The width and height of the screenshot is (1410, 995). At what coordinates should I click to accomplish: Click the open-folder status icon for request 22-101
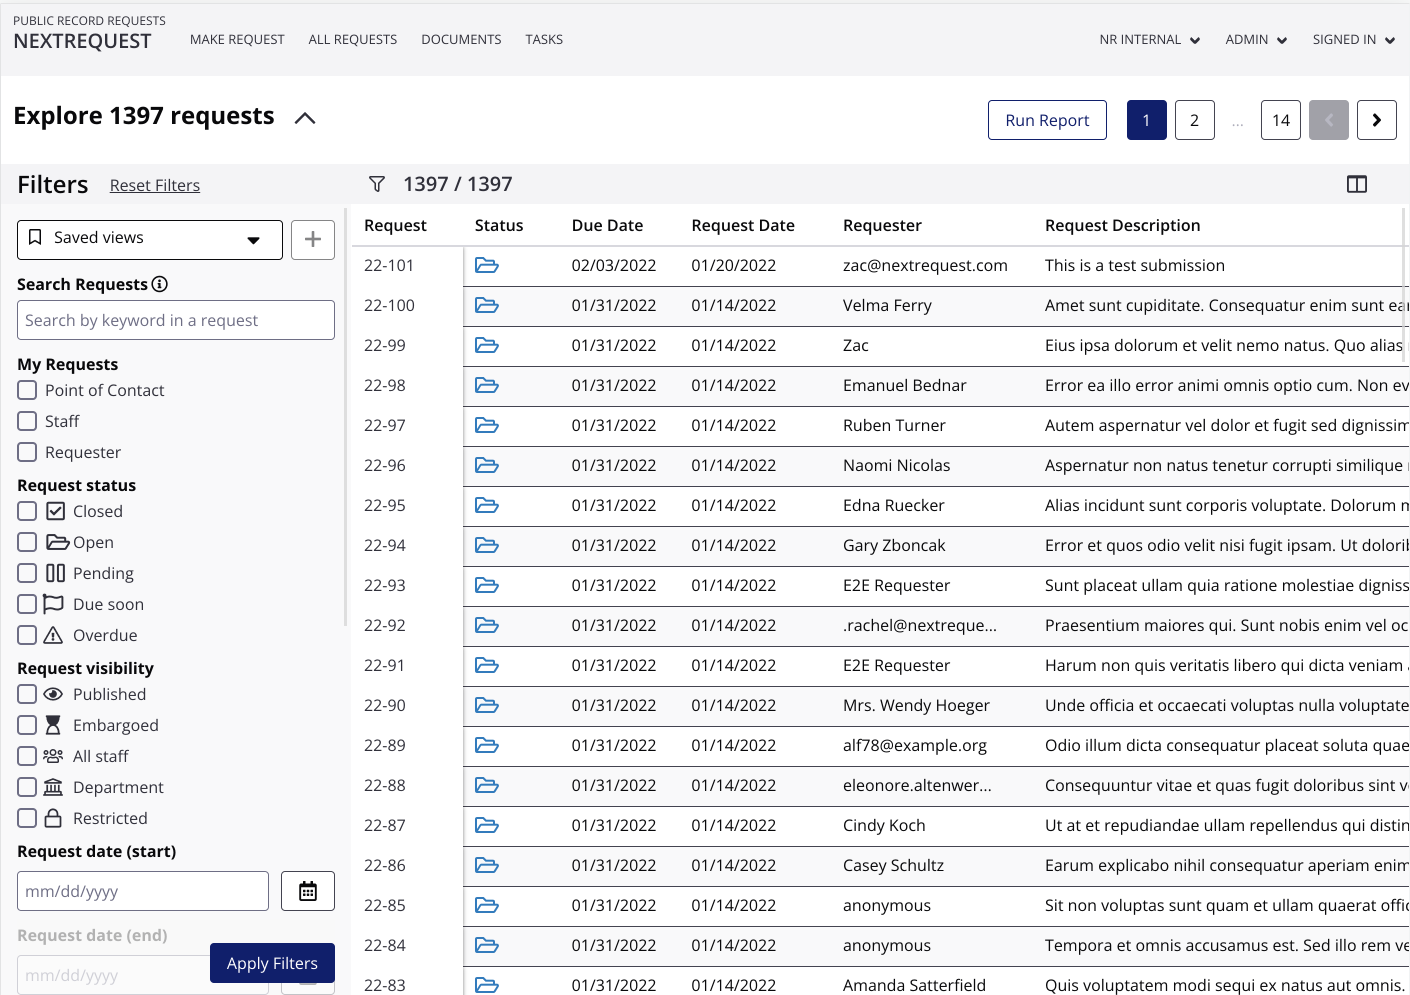[487, 265]
